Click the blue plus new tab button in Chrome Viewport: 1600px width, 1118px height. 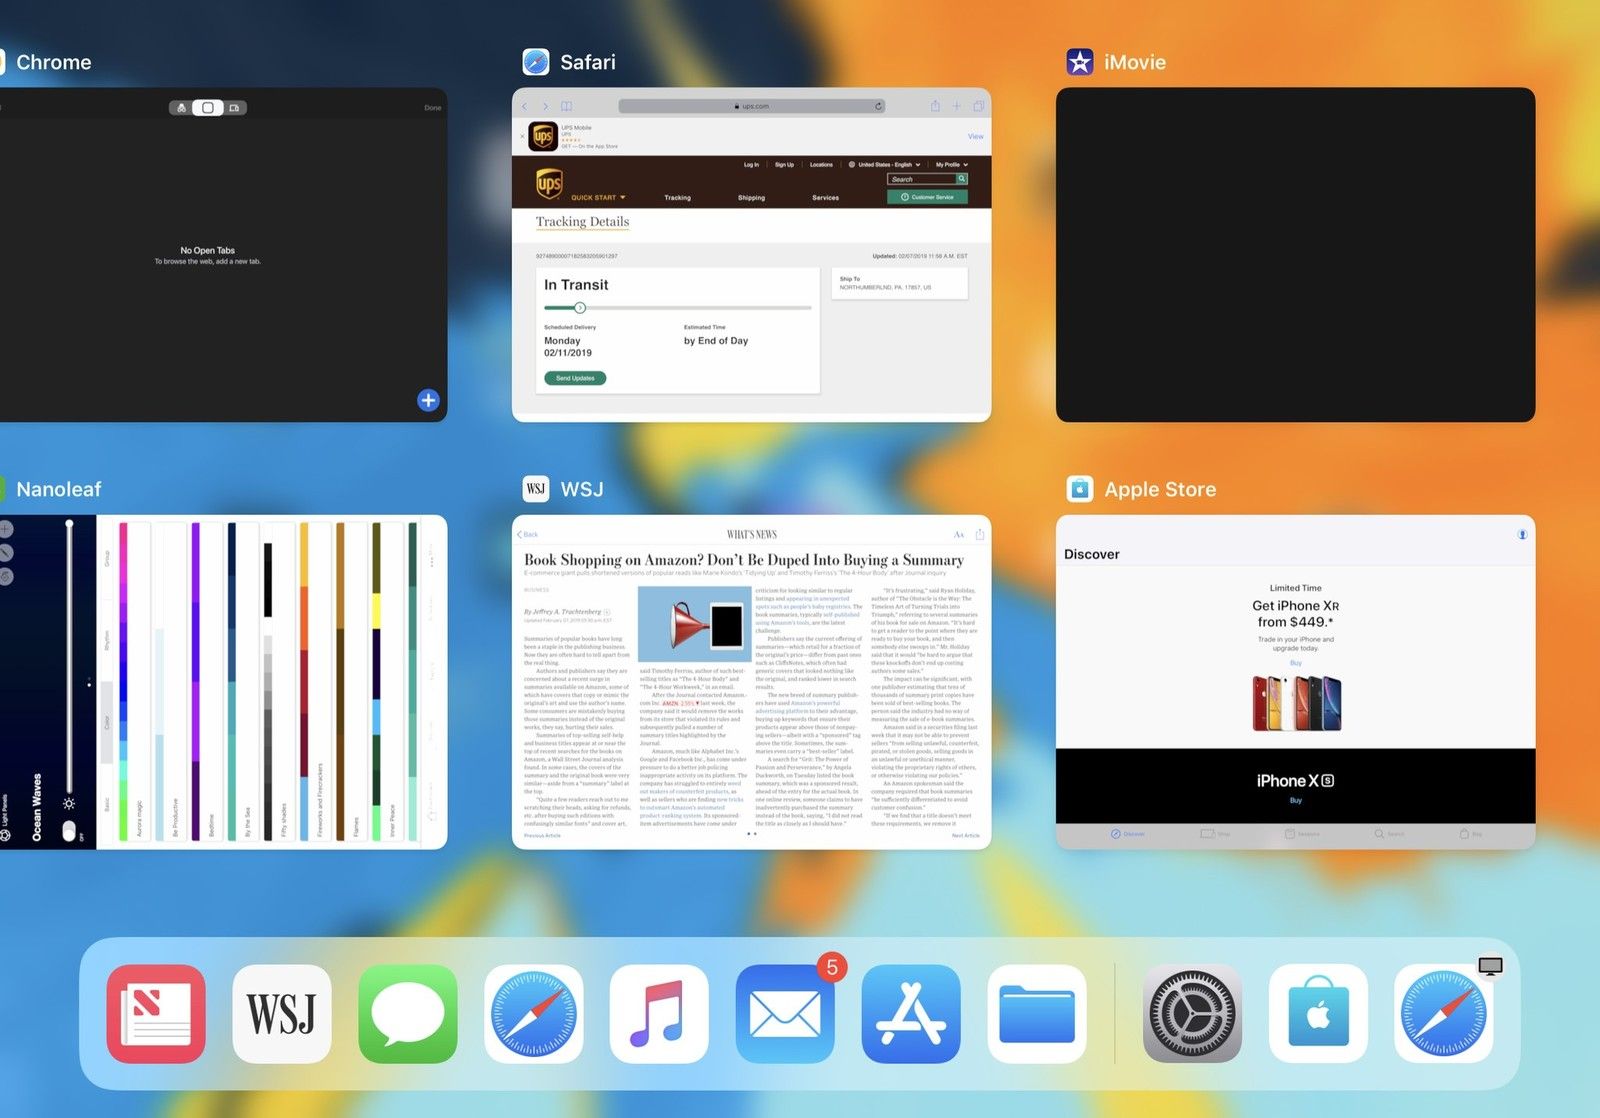click(x=428, y=400)
